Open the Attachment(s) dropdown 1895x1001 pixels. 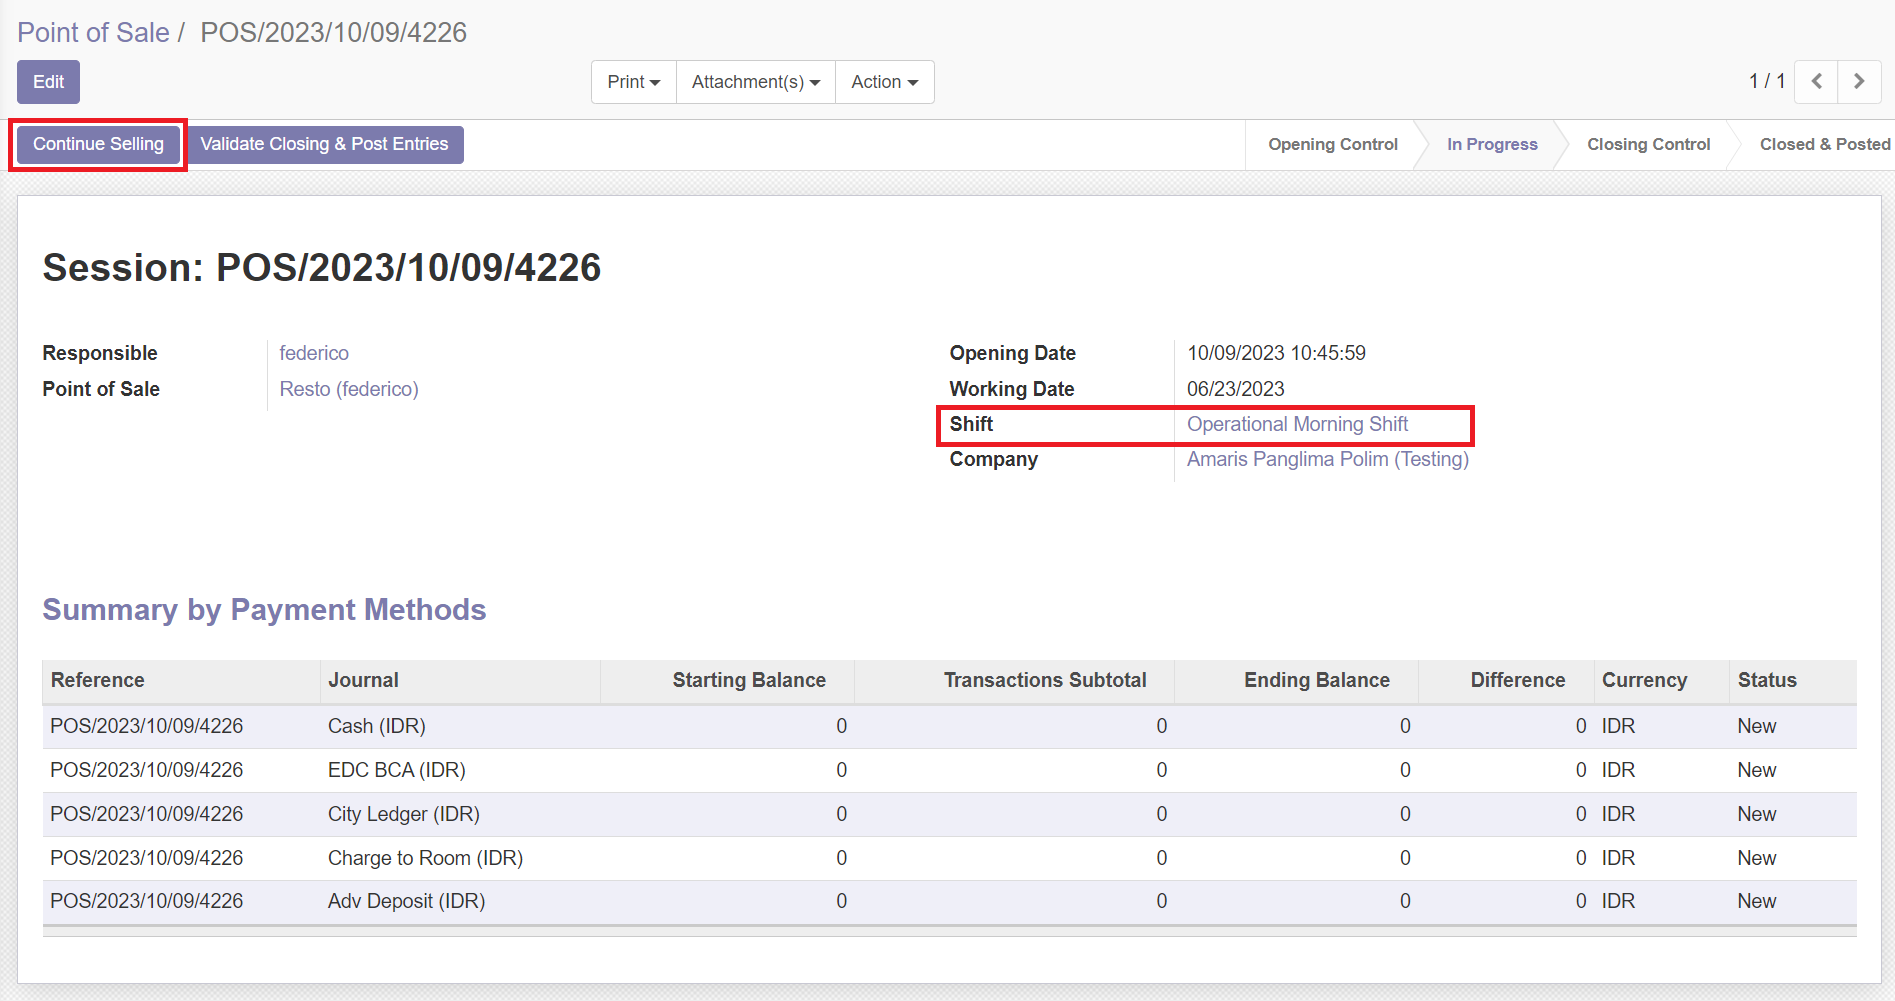pos(756,82)
